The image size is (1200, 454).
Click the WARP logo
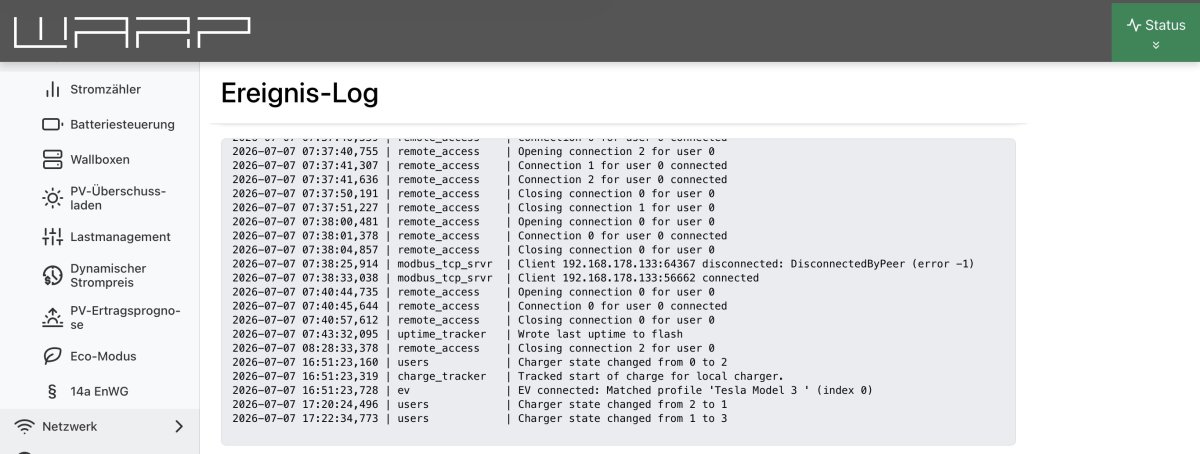click(x=132, y=31)
